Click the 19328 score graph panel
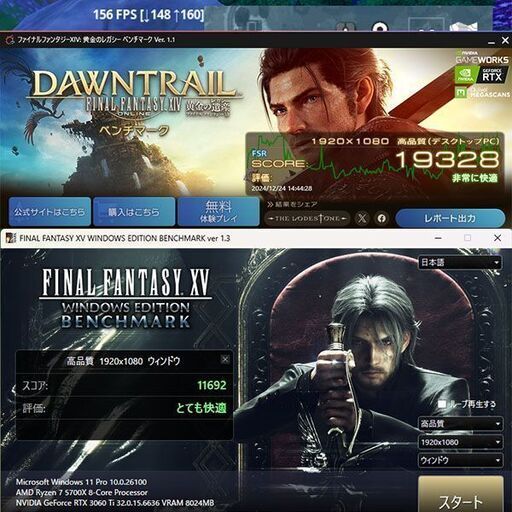Screen dimensions: 512x512 pos(375,164)
